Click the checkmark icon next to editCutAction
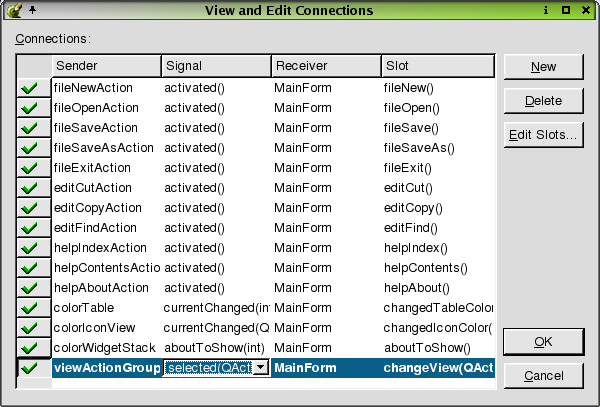Viewport: 600px width, 407px height. click(x=29, y=188)
